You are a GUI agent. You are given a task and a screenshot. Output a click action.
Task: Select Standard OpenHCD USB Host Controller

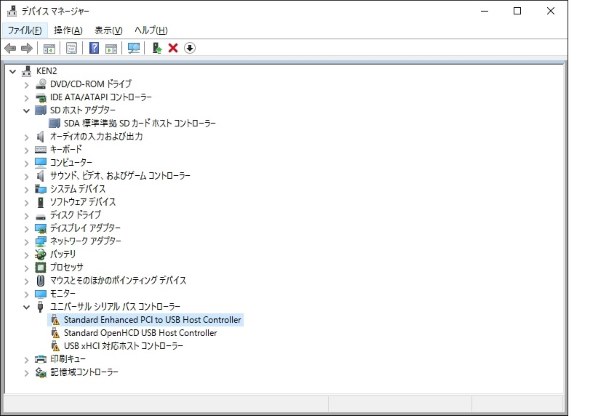pyautogui.click(x=140, y=333)
